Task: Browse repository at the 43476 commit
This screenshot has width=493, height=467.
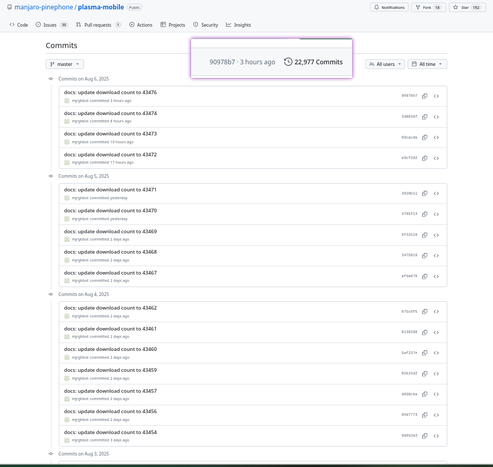Action: (x=436, y=96)
